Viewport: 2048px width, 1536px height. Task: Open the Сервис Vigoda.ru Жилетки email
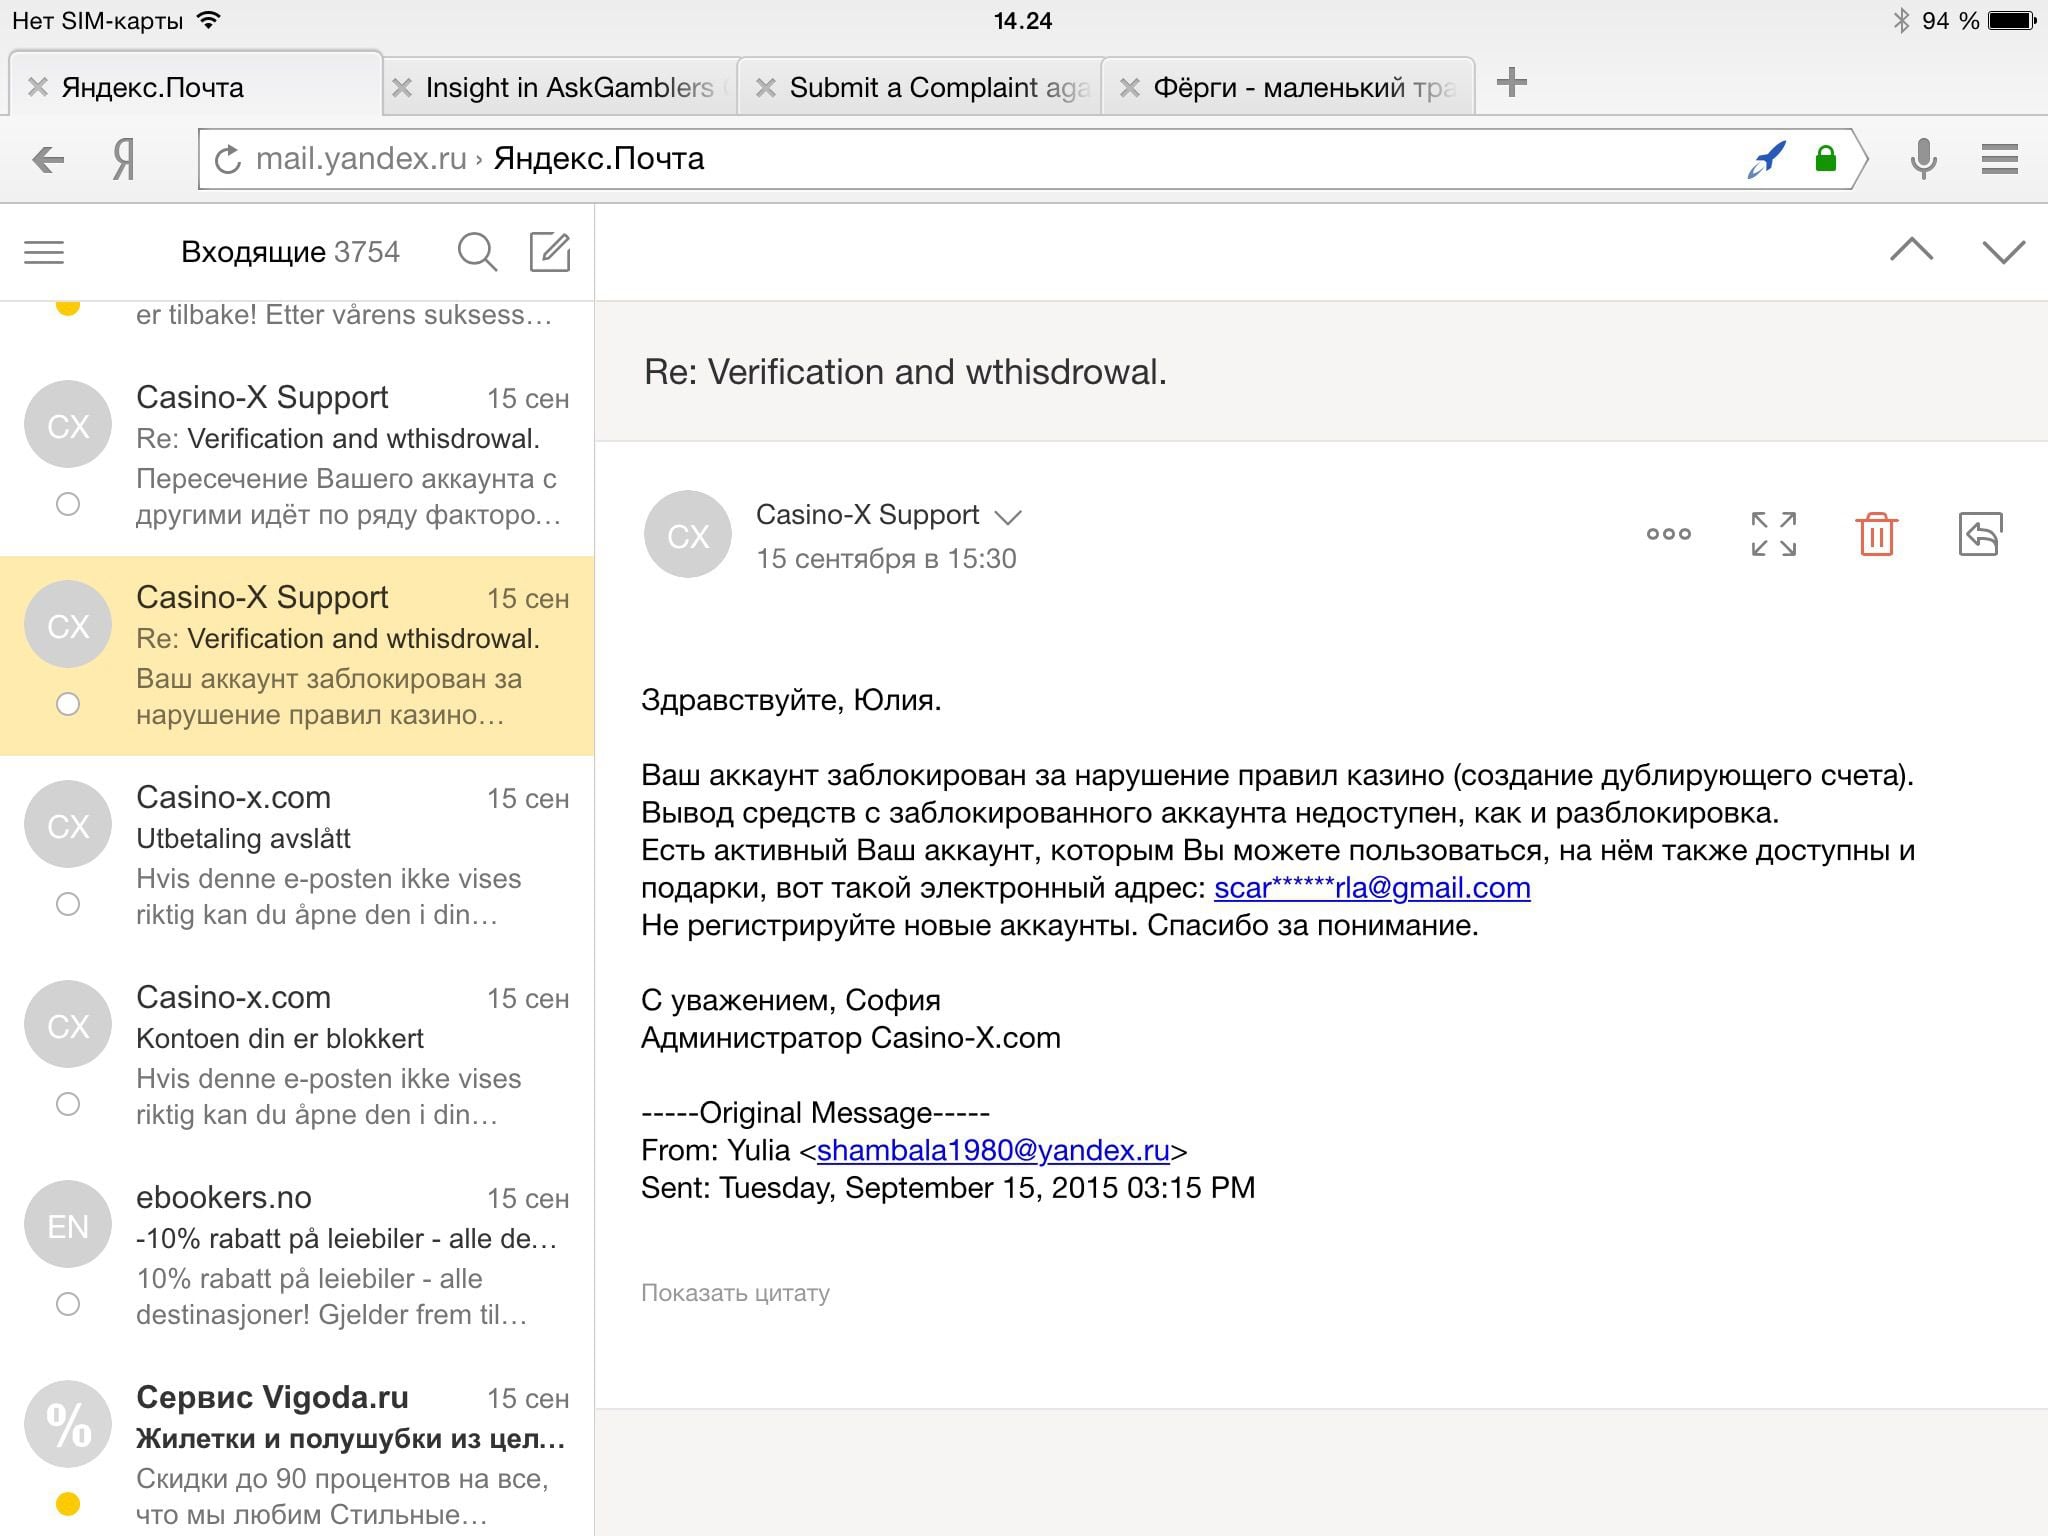297,1447
